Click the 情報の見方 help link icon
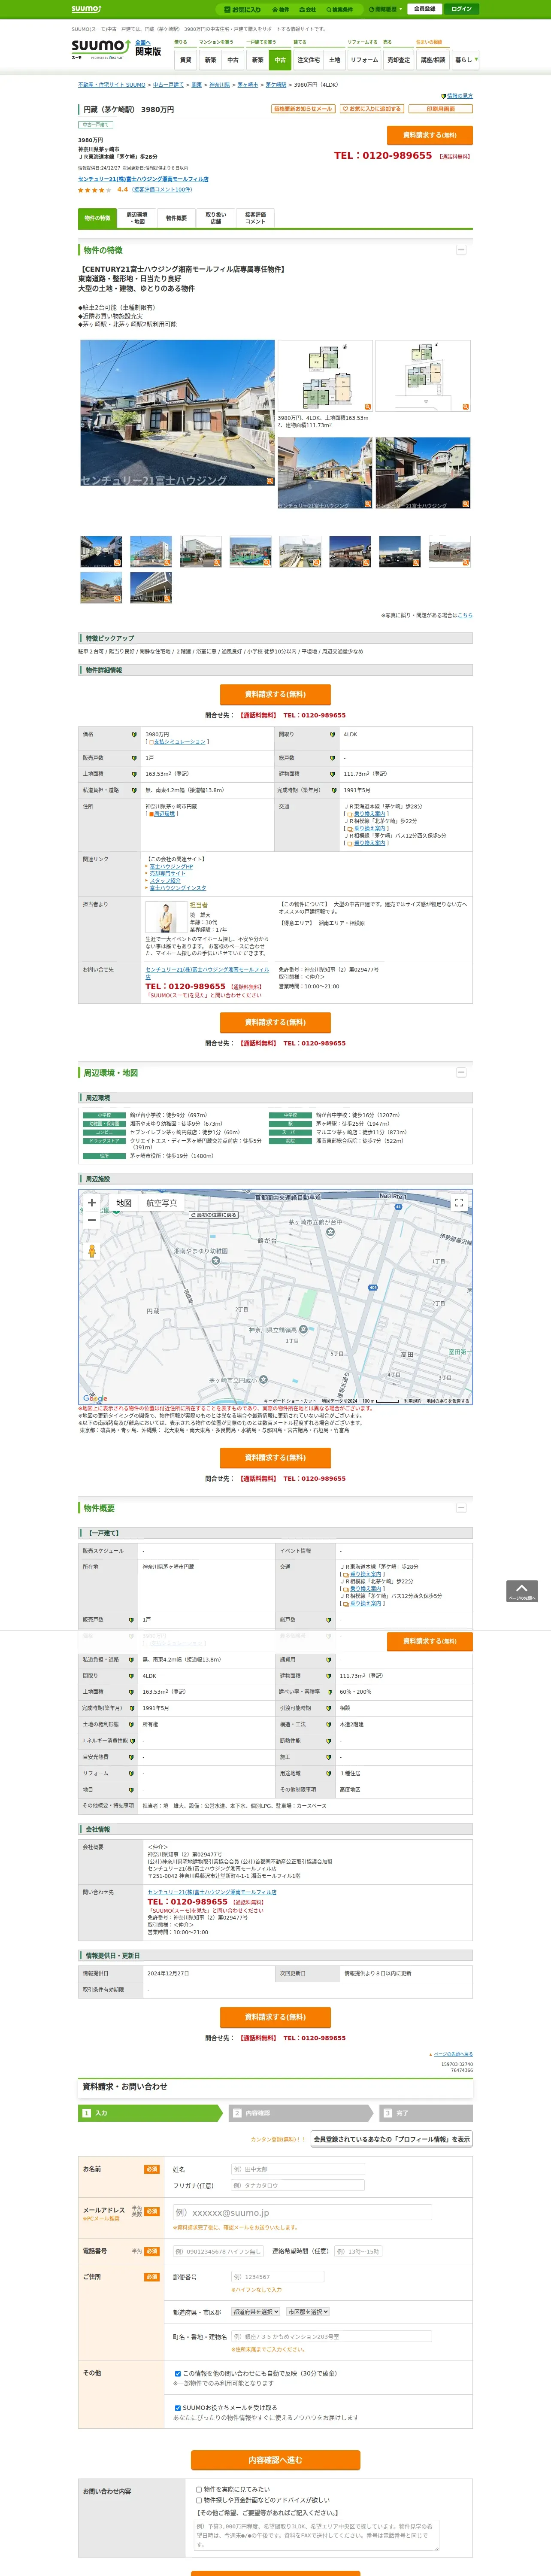551x2576 pixels. 444,96
